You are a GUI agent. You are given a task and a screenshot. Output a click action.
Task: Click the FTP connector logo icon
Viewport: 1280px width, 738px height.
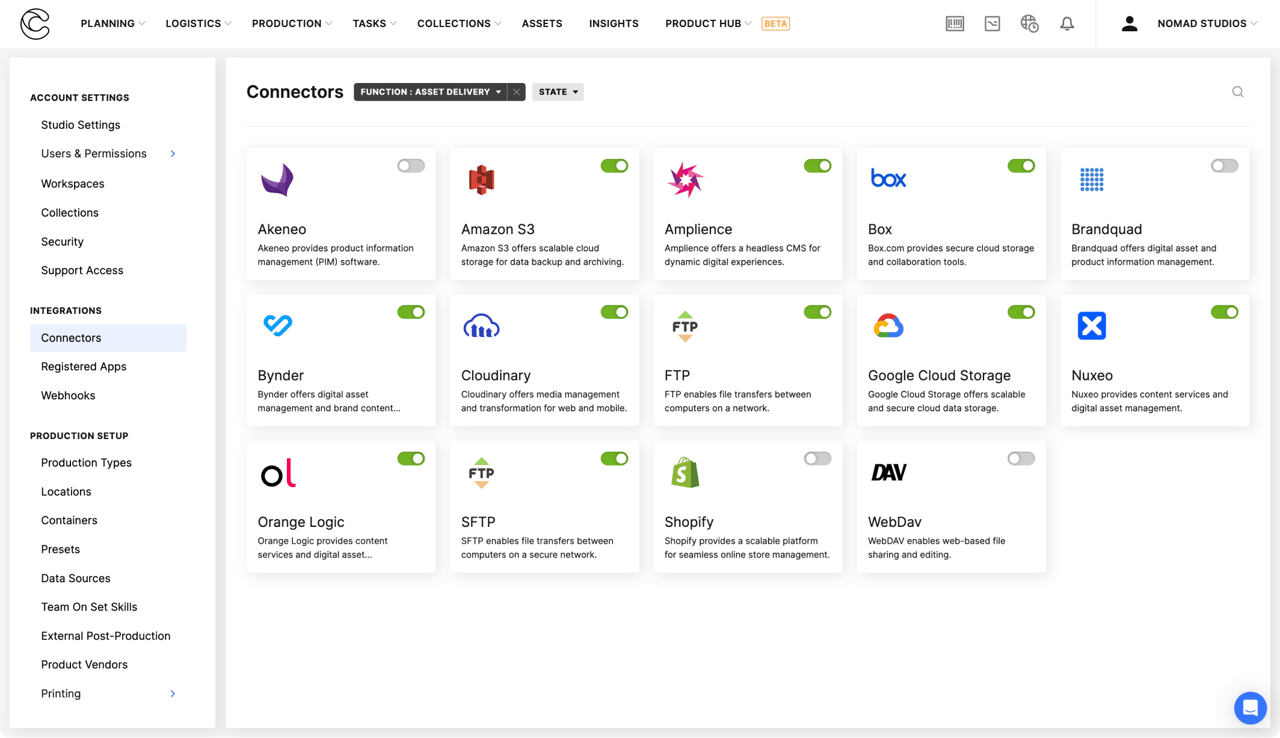click(x=685, y=326)
